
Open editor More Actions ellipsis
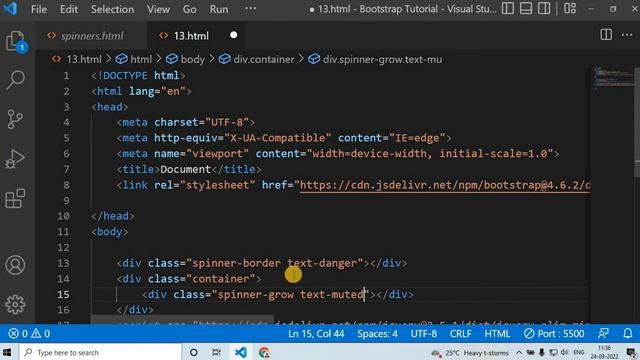point(627,35)
